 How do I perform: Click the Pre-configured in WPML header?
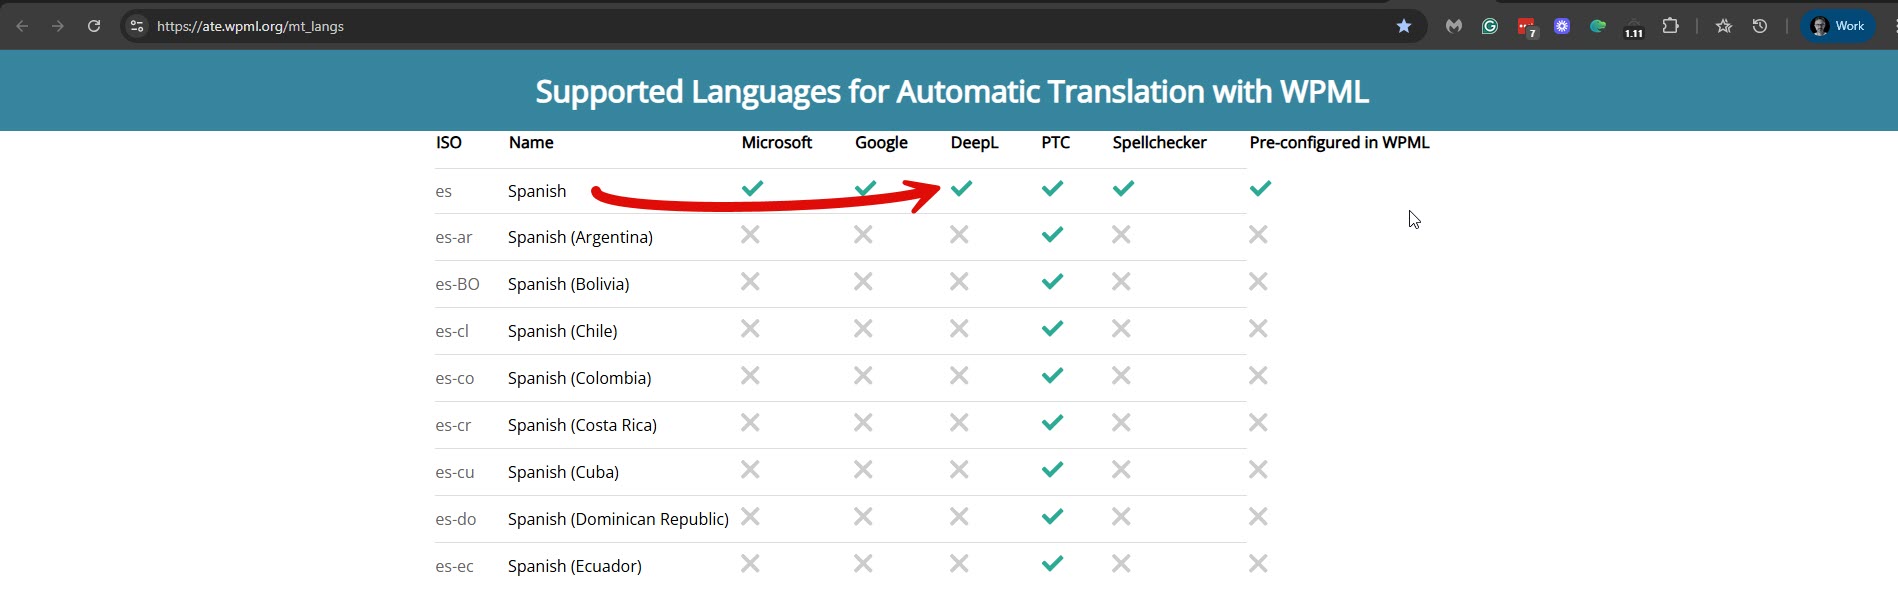click(1339, 143)
